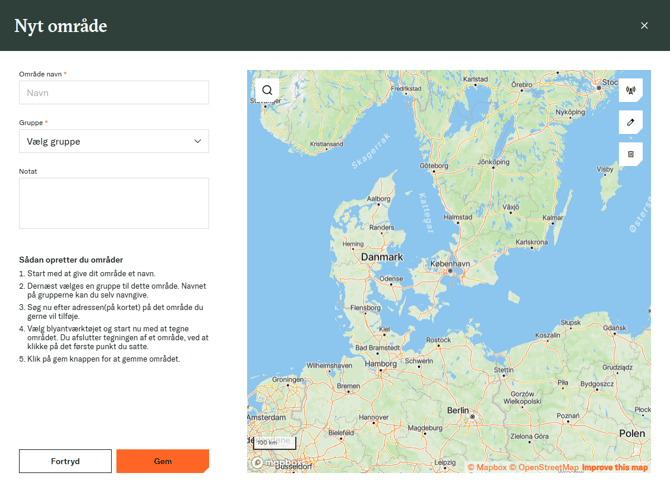Close the Nyt område dialog
The width and height of the screenshot is (670, 492).
click(644, 26)
